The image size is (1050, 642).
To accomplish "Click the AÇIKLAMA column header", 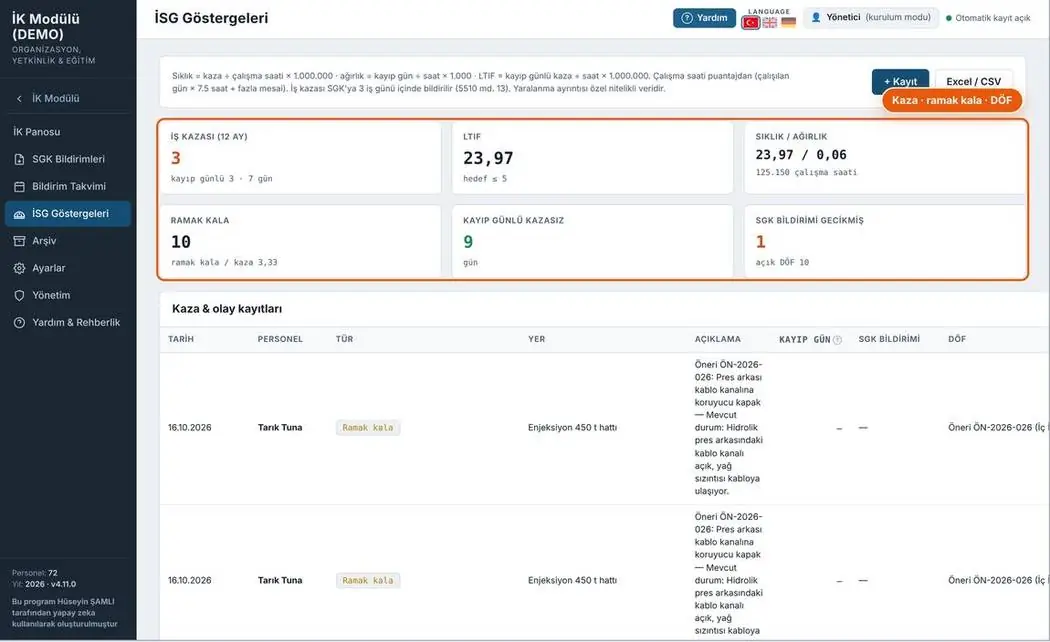I will (718, 339).
